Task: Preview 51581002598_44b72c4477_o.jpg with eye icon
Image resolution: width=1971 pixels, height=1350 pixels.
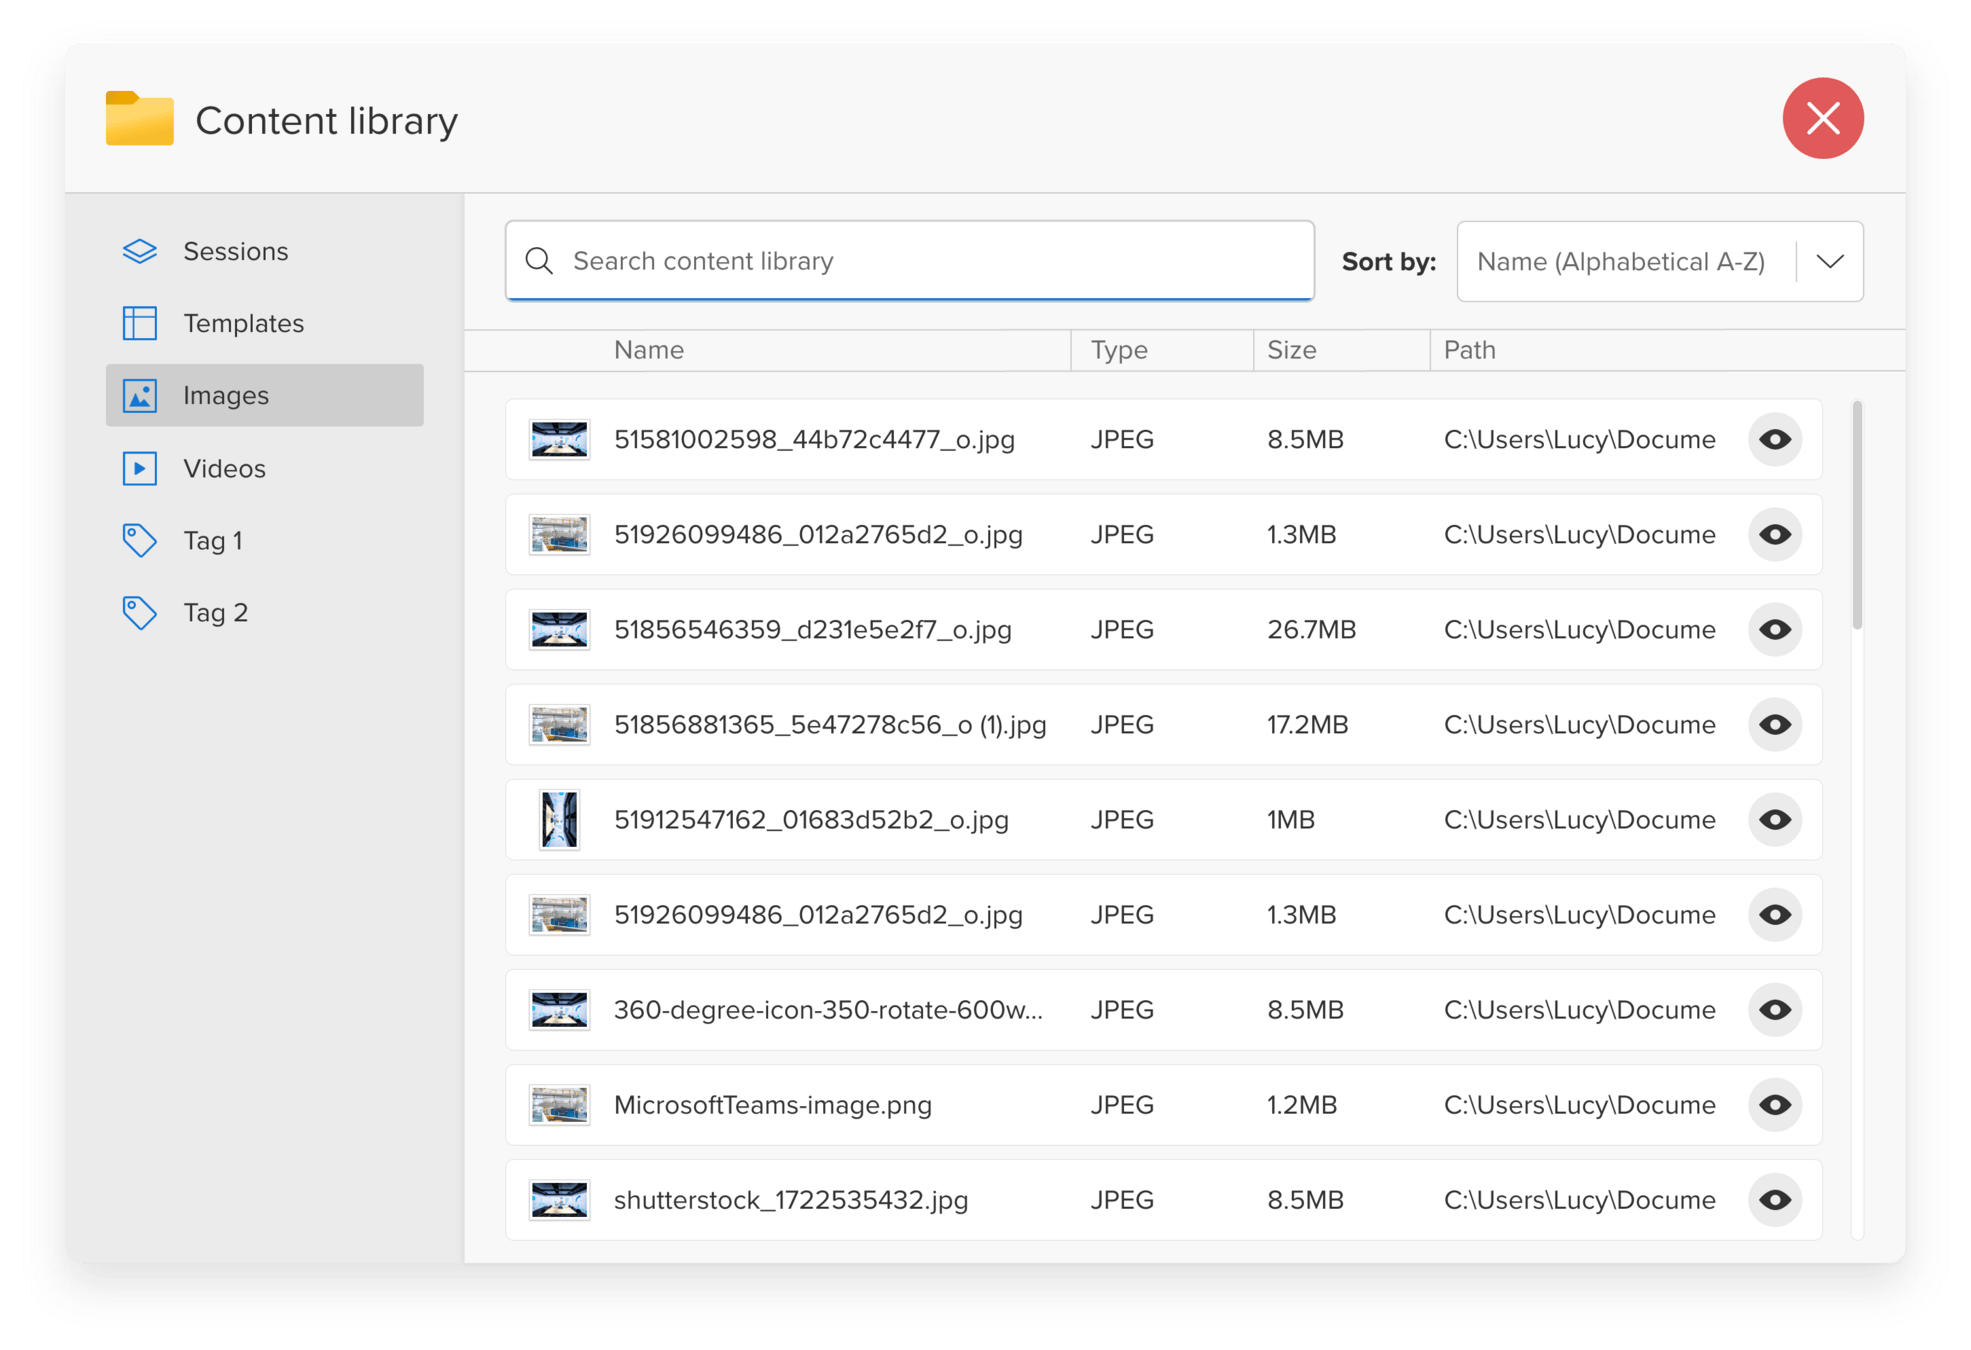Action: (x=1774, y=440)
